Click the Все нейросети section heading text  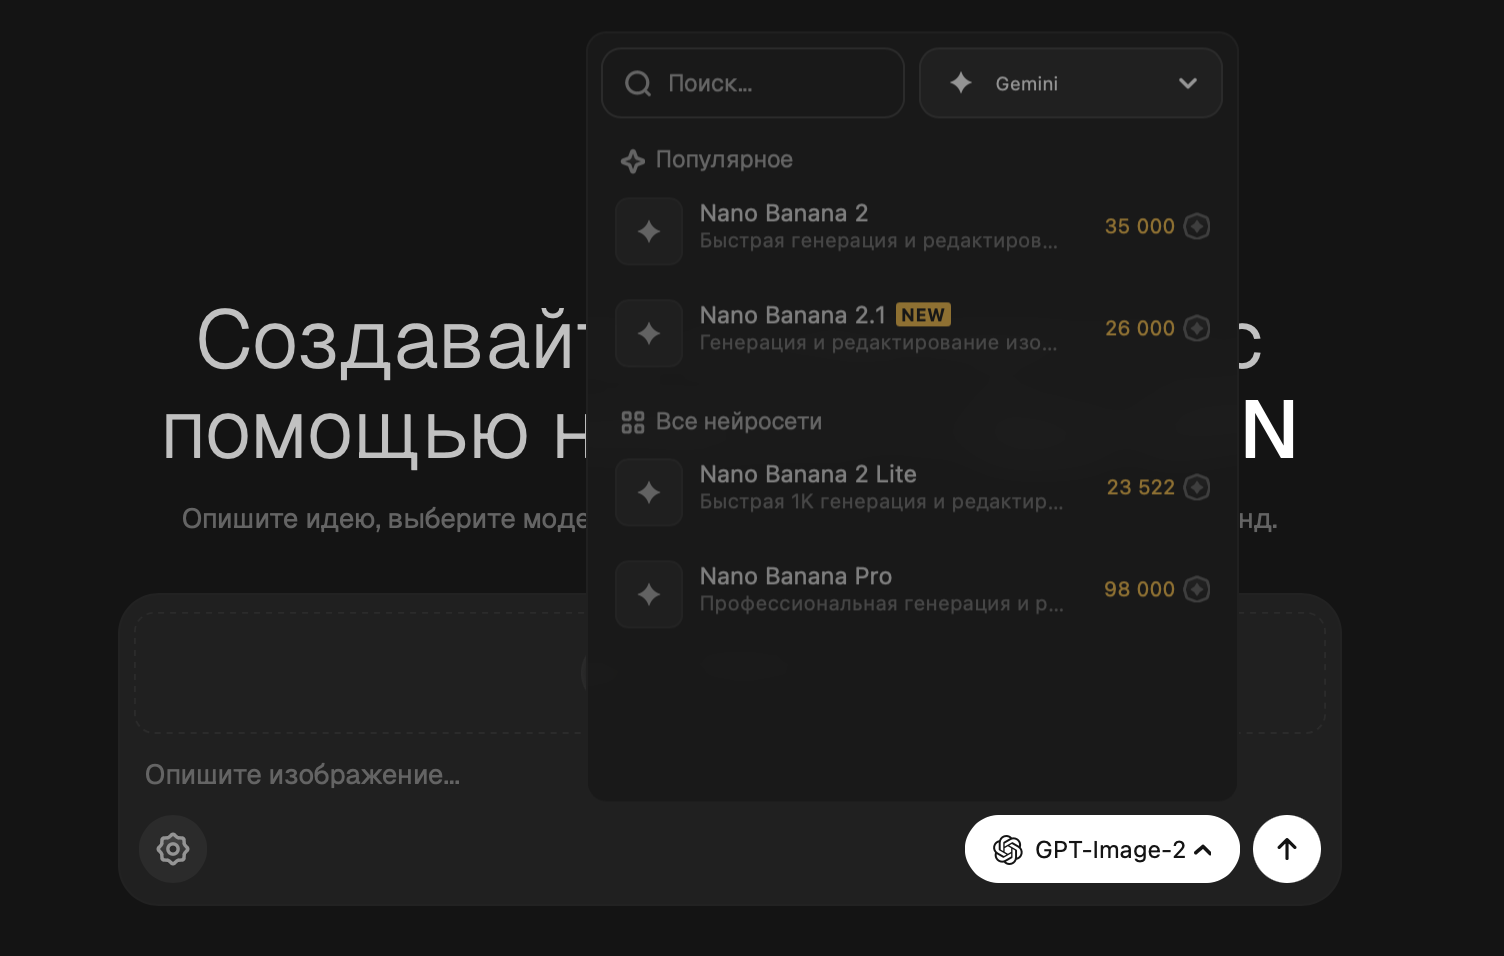point(739,422)
